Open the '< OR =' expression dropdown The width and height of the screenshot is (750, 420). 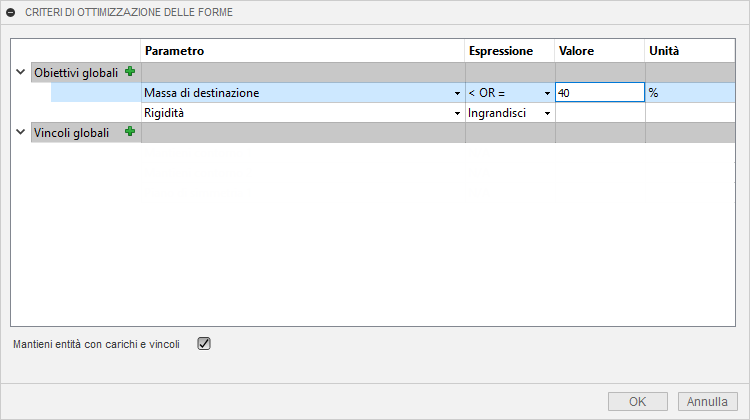[548, 93]
